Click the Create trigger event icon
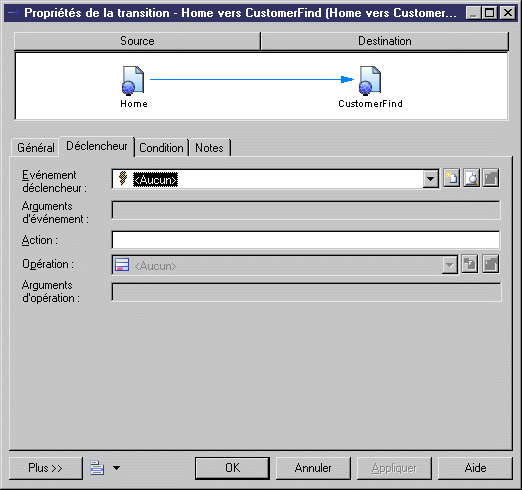This screenshot has width=522, height=490. click(x=452, y=178)
